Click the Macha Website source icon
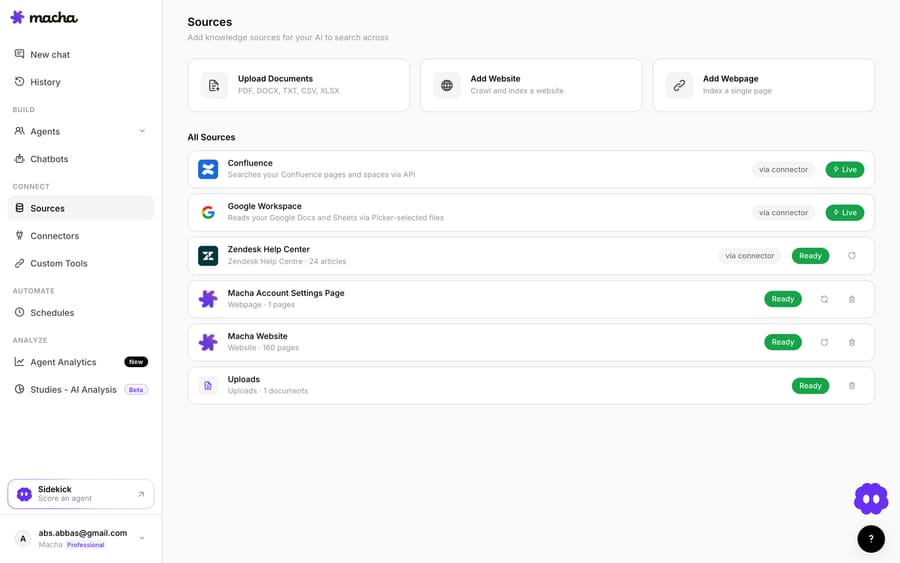Image resolution: width=900 pixels, height=563 pixels. [x=208, y=342]
